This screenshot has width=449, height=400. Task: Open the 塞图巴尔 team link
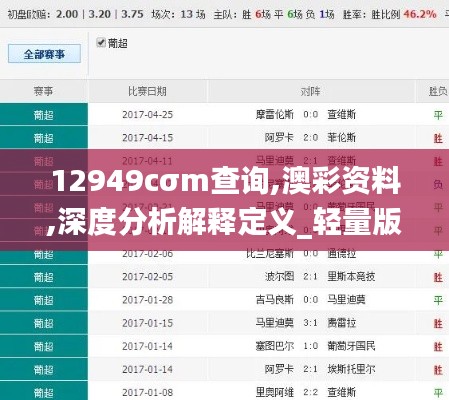275,346
